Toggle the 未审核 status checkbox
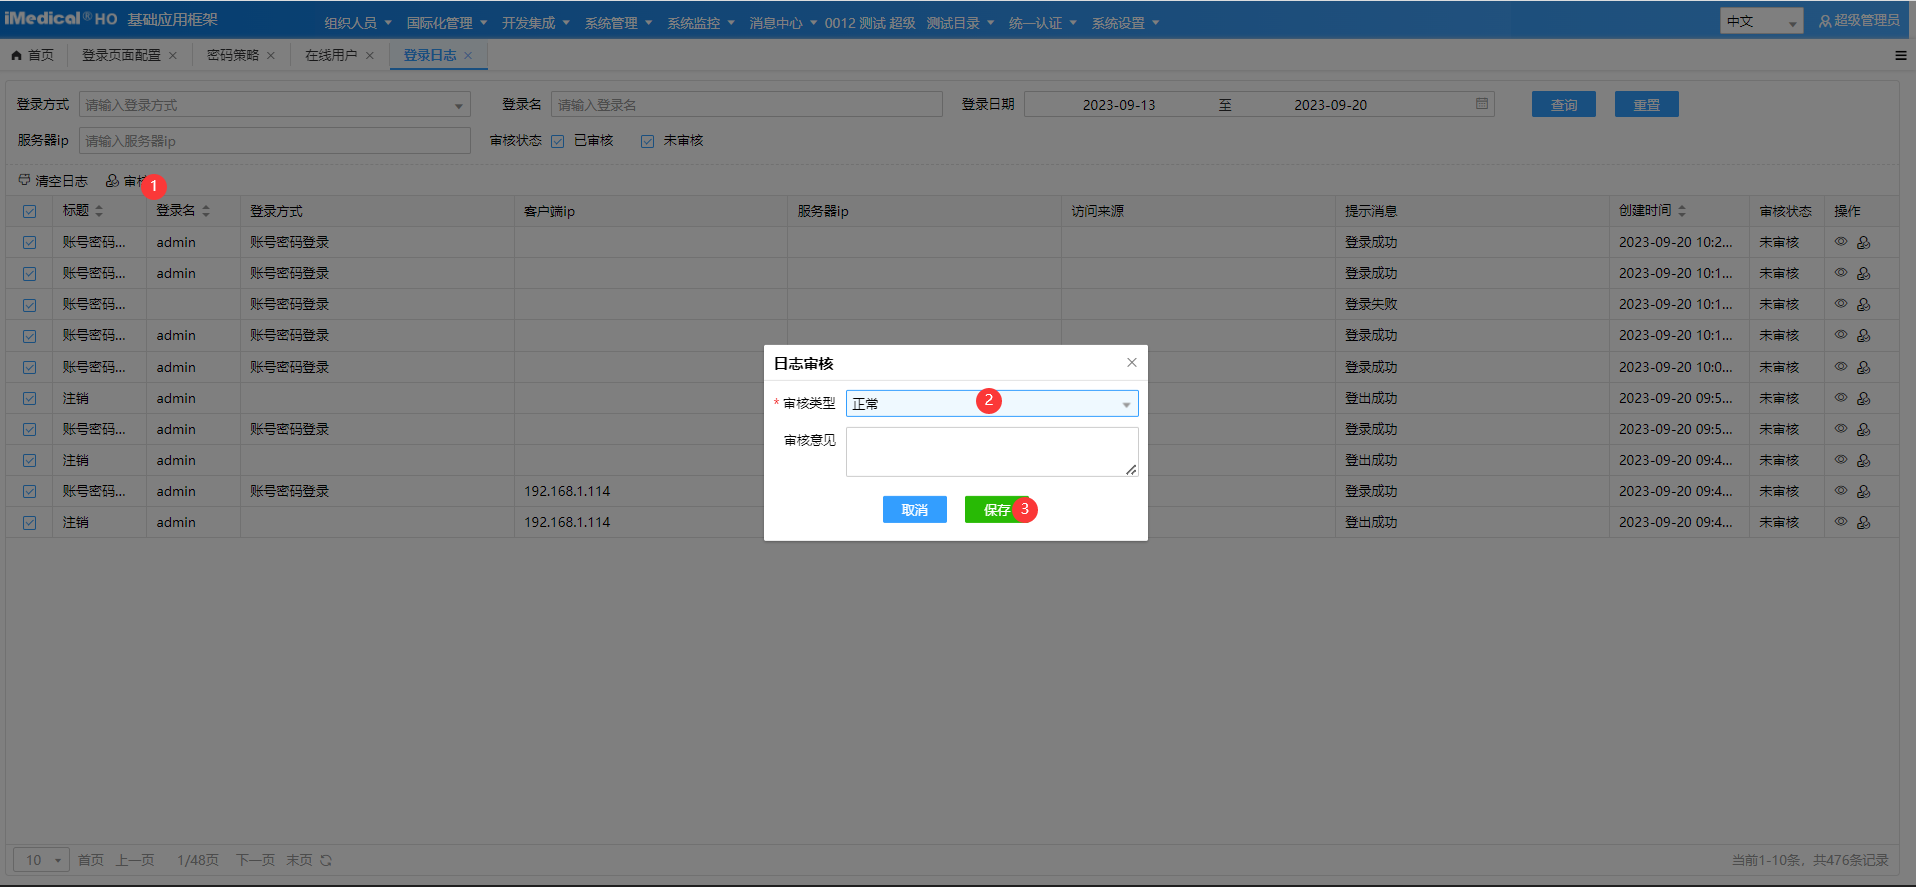 [648, 141]
